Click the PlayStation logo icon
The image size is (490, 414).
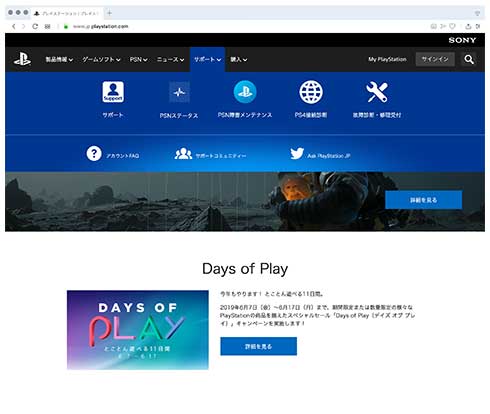(22, 59)
